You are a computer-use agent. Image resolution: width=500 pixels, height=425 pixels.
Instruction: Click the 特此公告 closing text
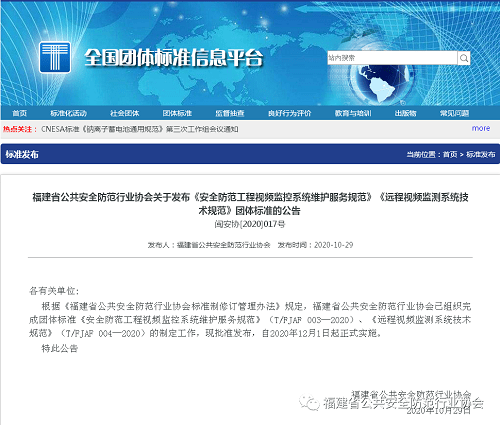[60, 349]
